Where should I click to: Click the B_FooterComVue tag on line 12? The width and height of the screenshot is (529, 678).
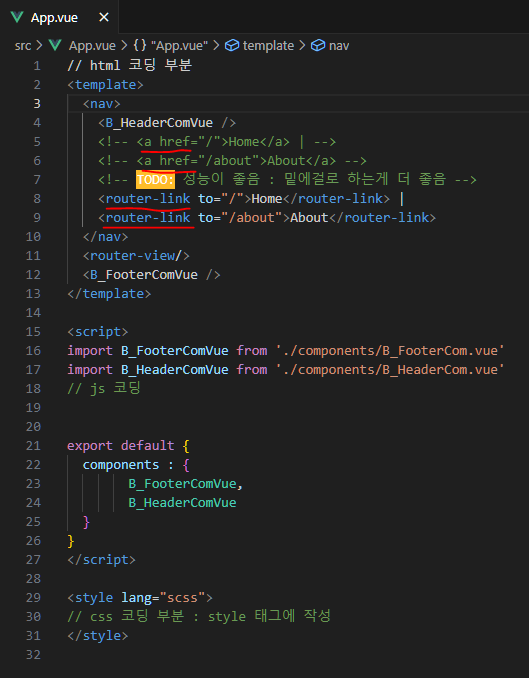tap(151, 275)
